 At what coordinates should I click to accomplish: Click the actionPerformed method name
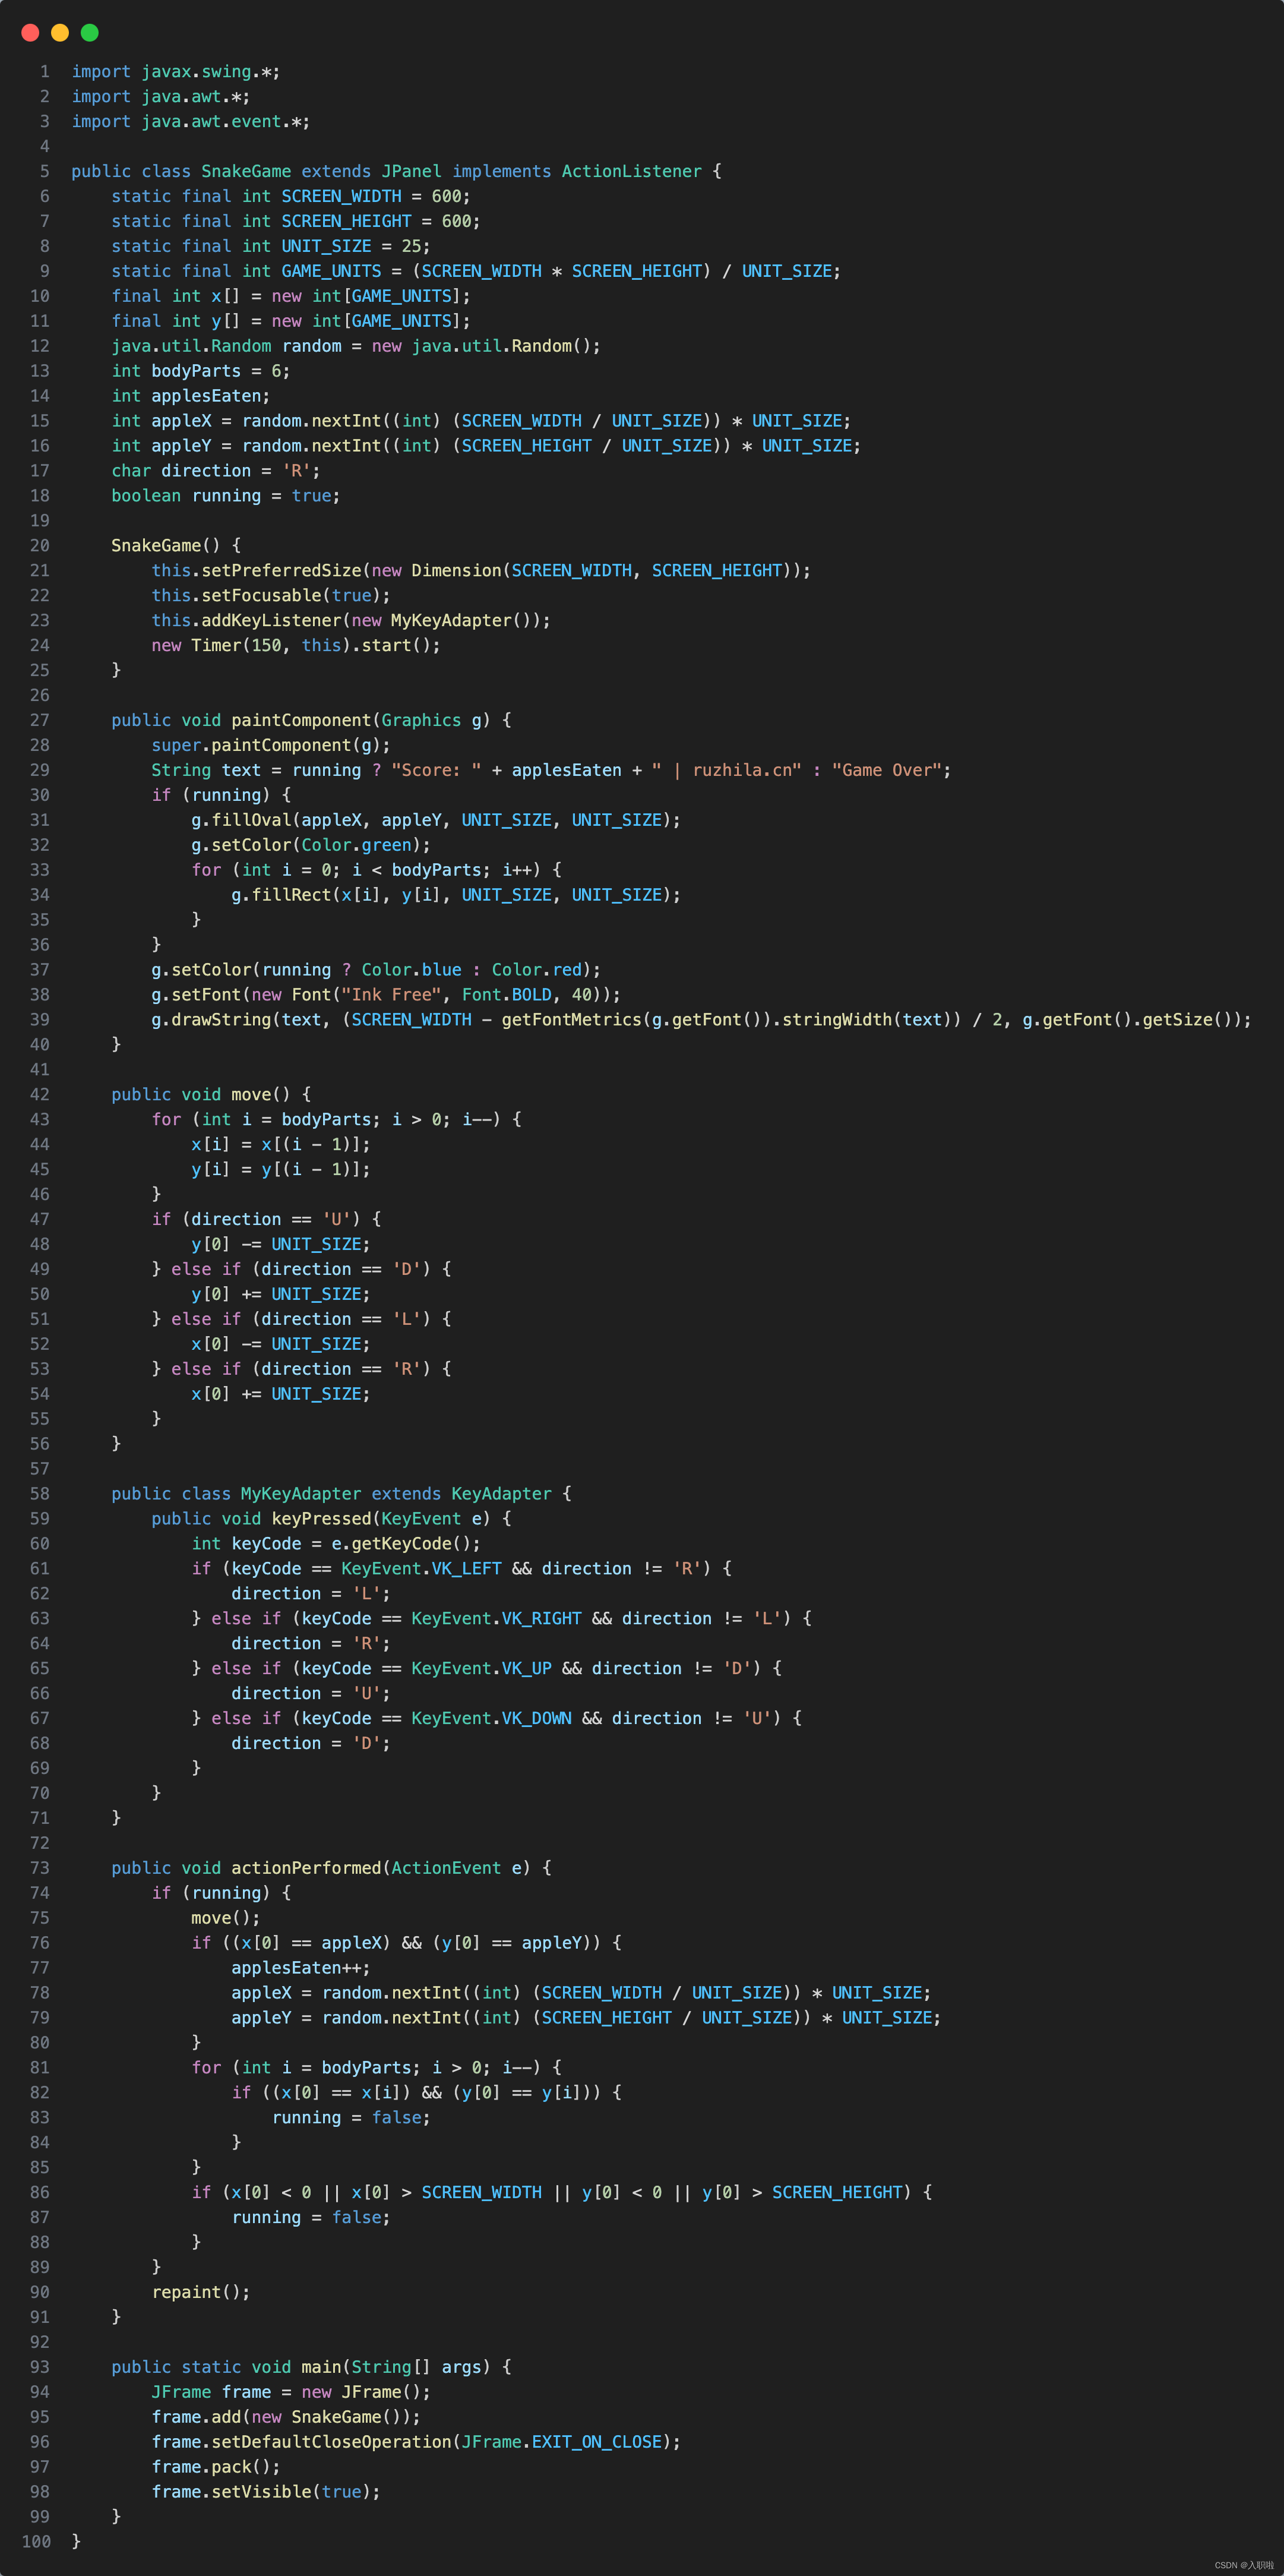click(306, 1868)
